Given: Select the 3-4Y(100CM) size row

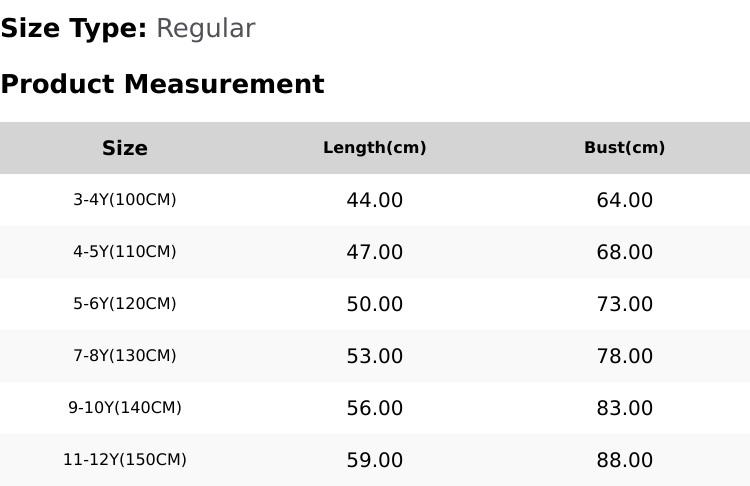Looking at the screenshot, I should 375,200.
